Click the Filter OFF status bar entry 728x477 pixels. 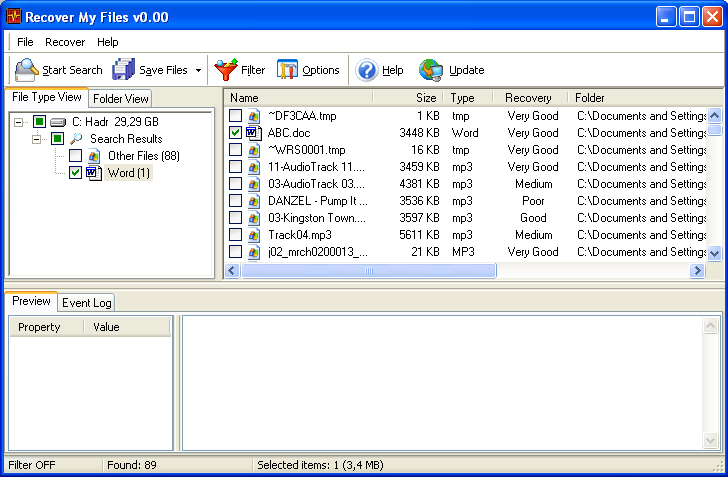(x=32, y=465)
